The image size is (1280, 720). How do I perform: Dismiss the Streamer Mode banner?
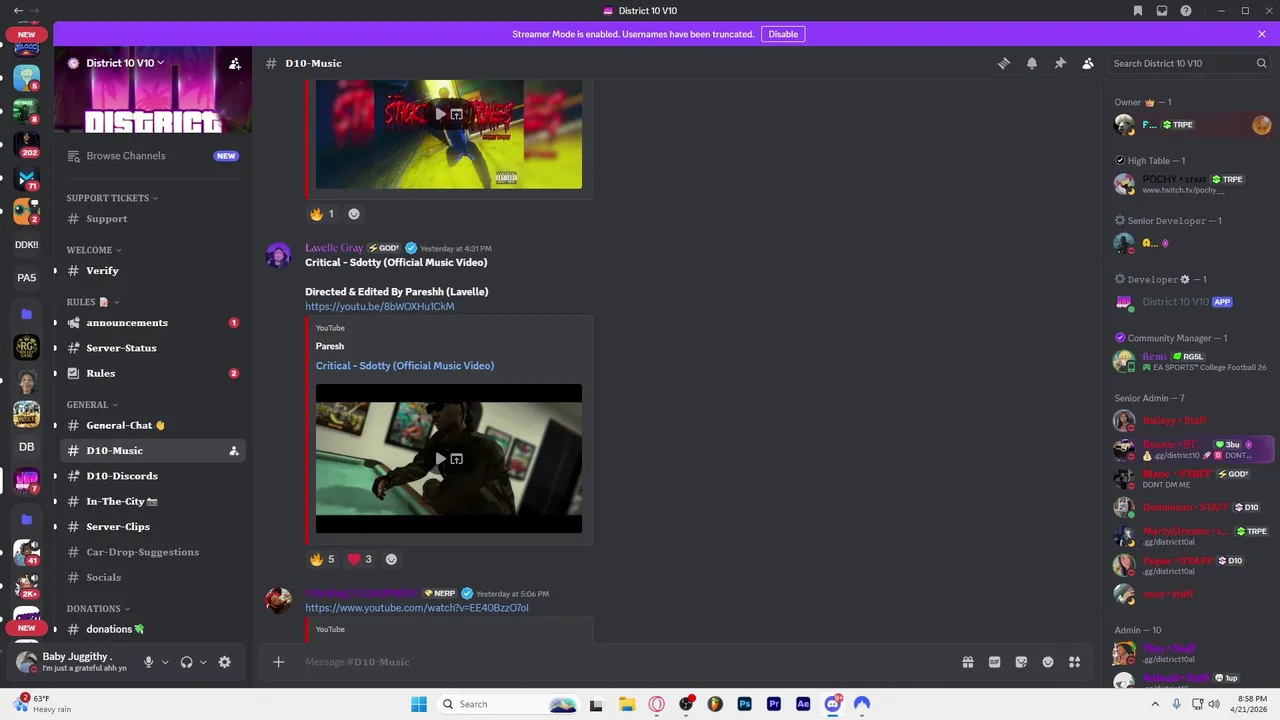coord(1262,34)
